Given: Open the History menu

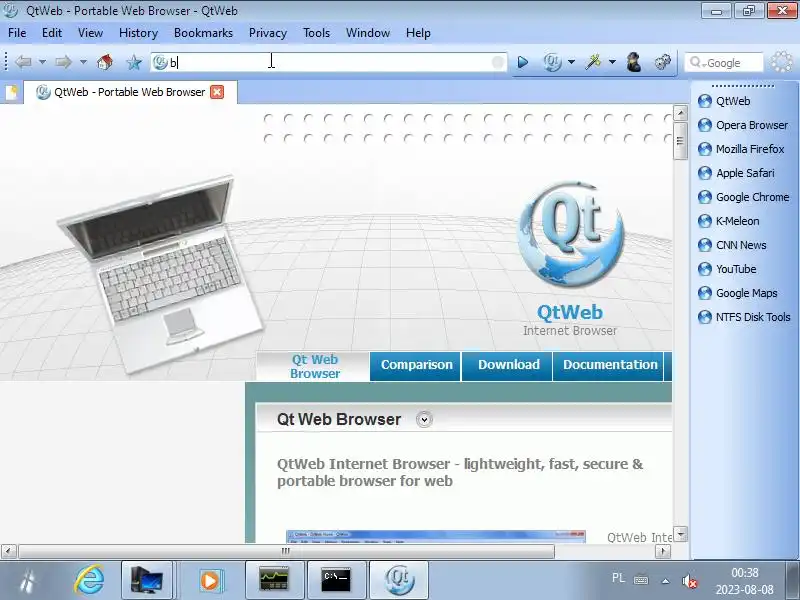Looking at the screenshot, I should 138,33.
